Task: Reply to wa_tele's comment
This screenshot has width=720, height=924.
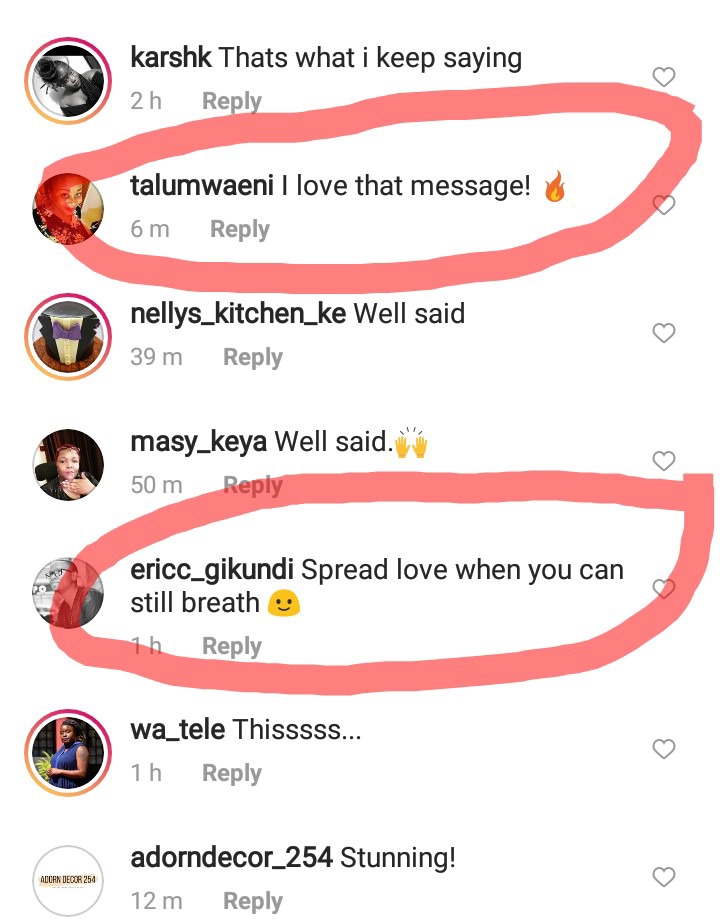Action: (232, 773)
